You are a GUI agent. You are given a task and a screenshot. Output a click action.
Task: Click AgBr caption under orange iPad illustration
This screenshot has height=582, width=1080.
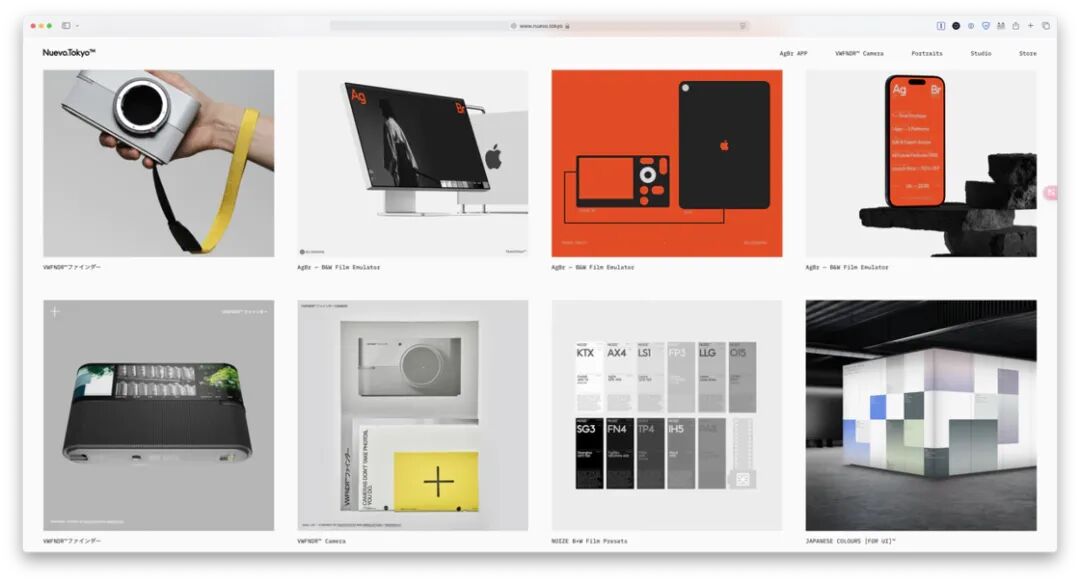pos(592,267)
